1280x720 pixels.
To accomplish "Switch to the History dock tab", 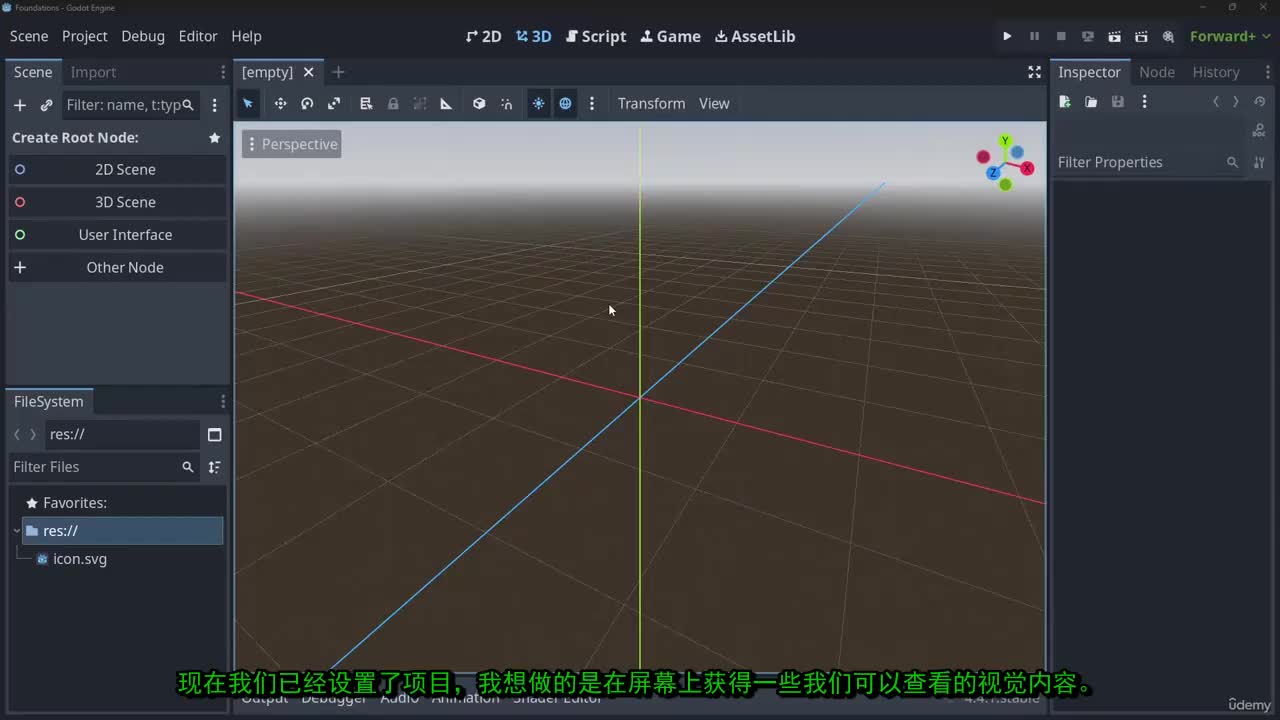I will 1216,72.
